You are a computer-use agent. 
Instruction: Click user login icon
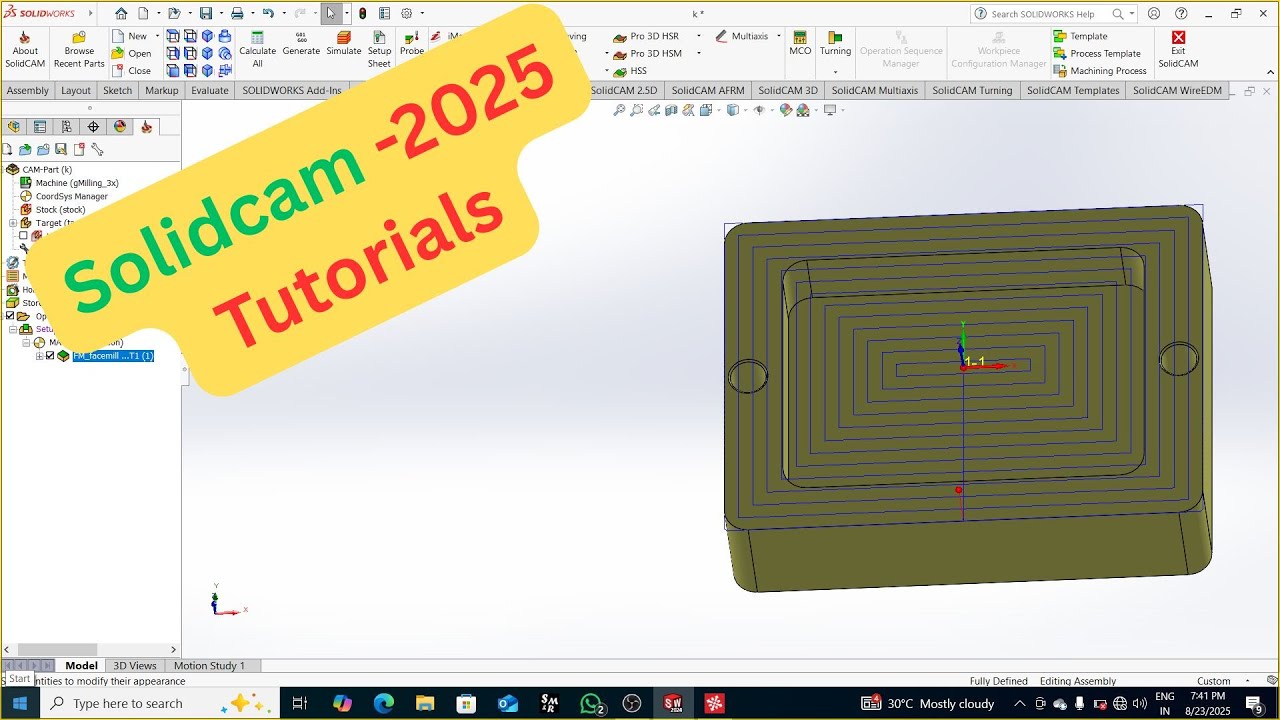1154,13
